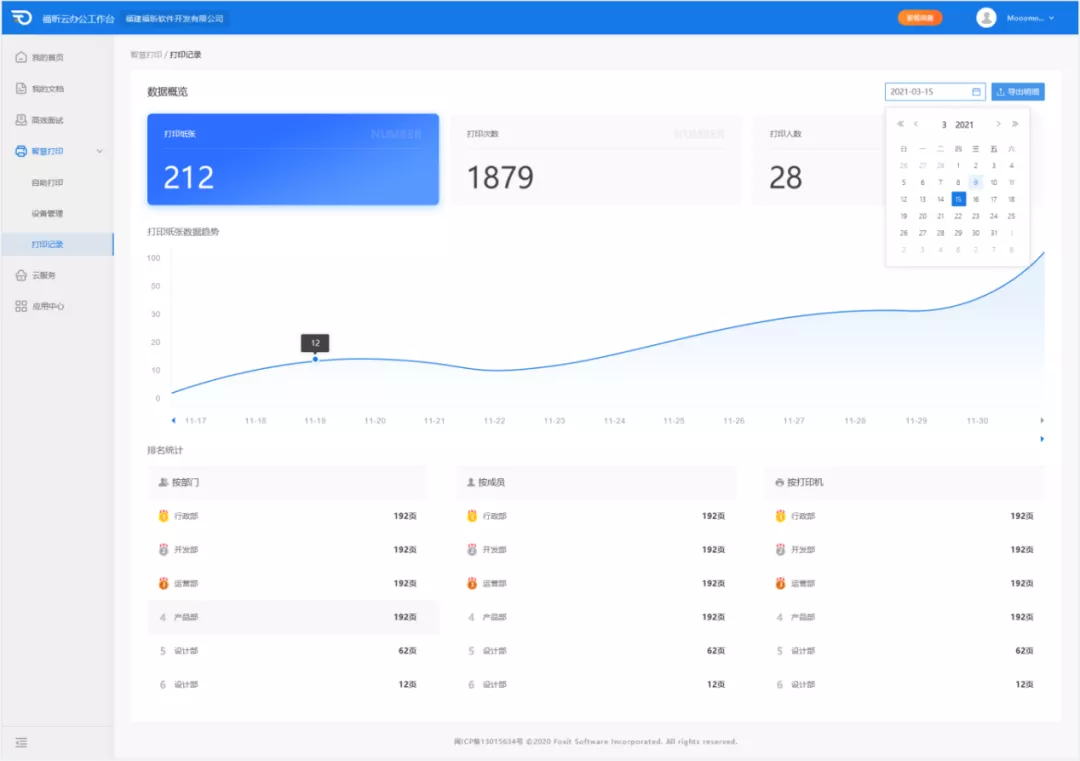1080x761 pixels.
Task: Click the chart data point labeled 12
Action: (315, 359)
